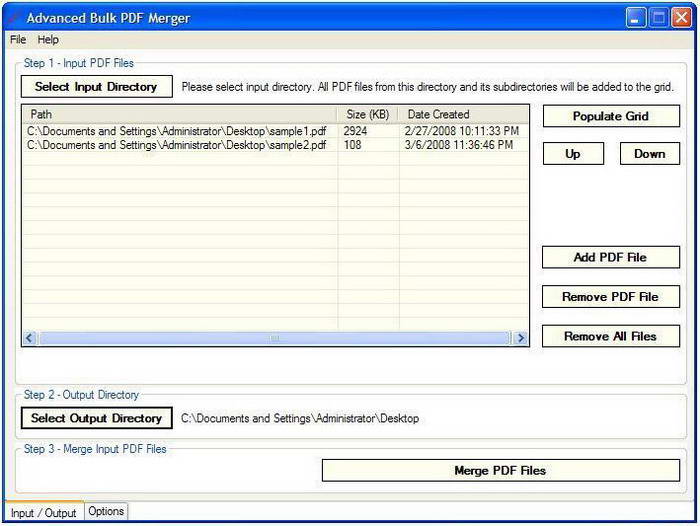The height and width of the screenshot is (526, 700).
Task: Click size value 108
Action: 352,145
